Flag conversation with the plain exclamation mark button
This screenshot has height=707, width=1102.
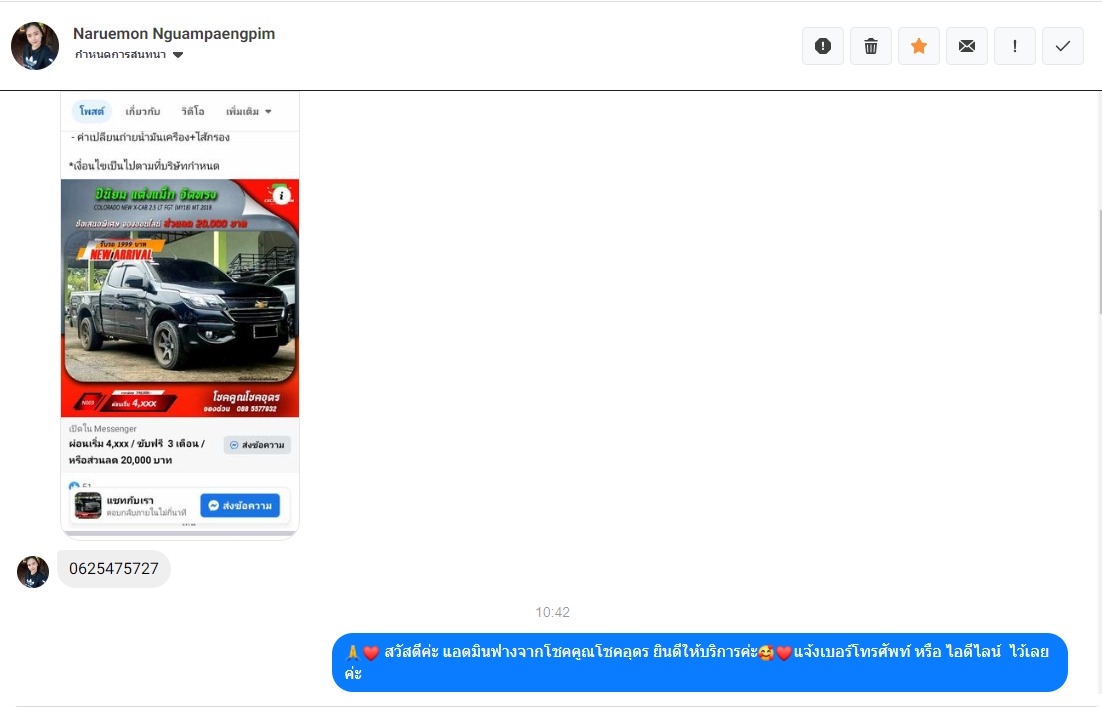pos(1015,46)
